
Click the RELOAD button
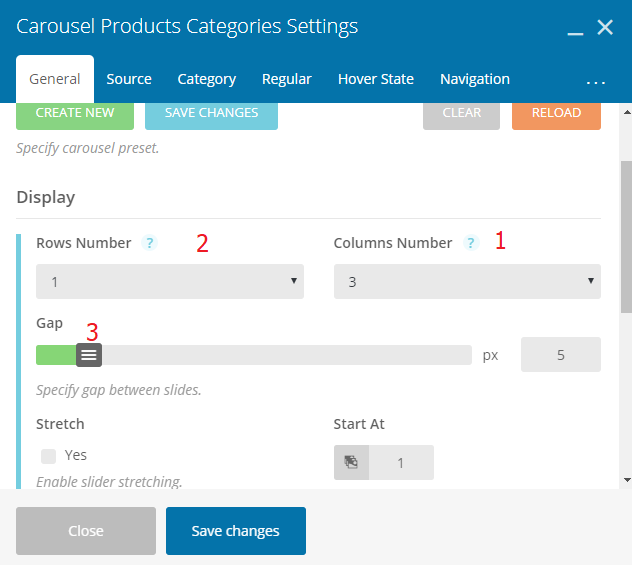point(556,115)
